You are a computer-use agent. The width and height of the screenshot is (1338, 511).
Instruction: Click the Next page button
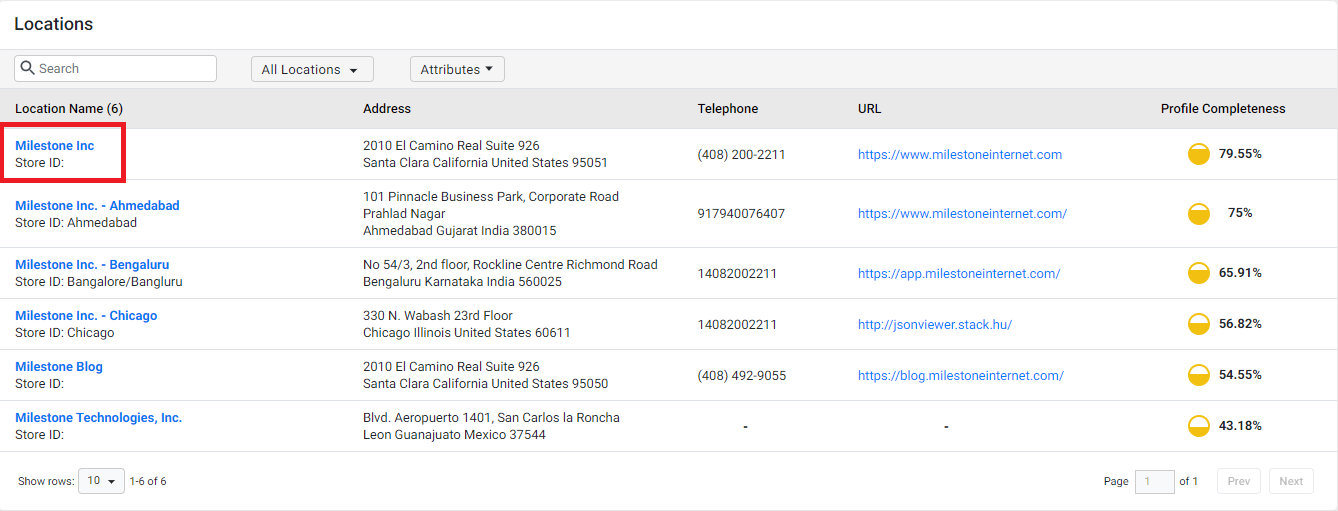click(x=1291, y=481)
